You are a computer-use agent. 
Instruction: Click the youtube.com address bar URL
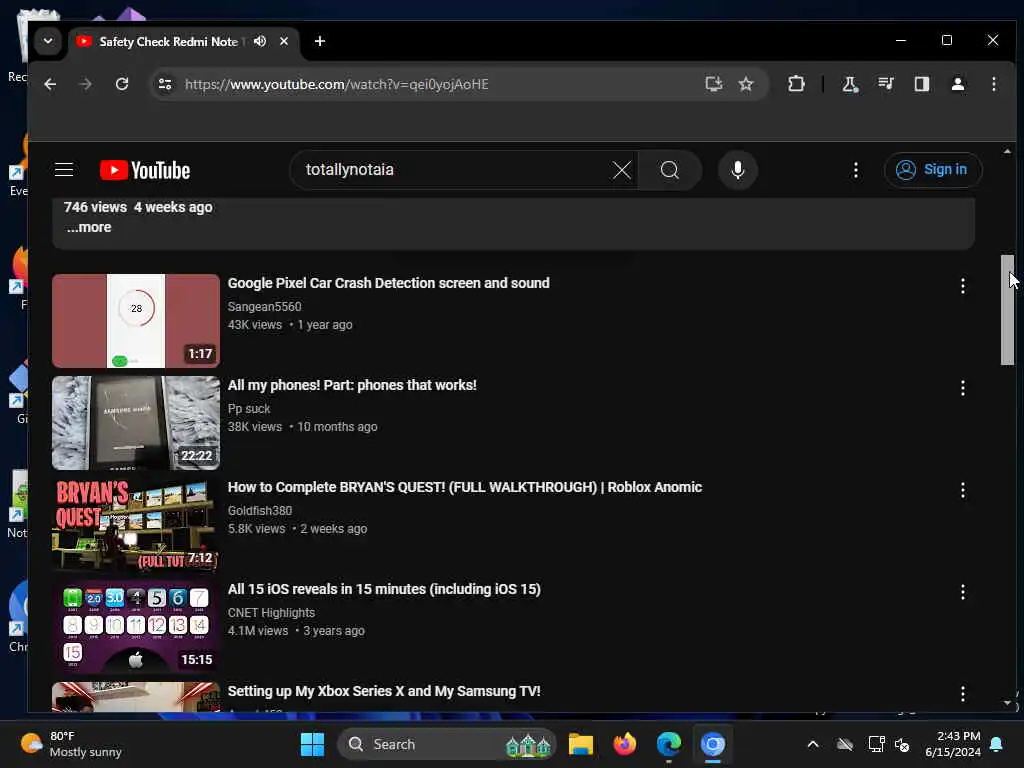coord(336,84)
